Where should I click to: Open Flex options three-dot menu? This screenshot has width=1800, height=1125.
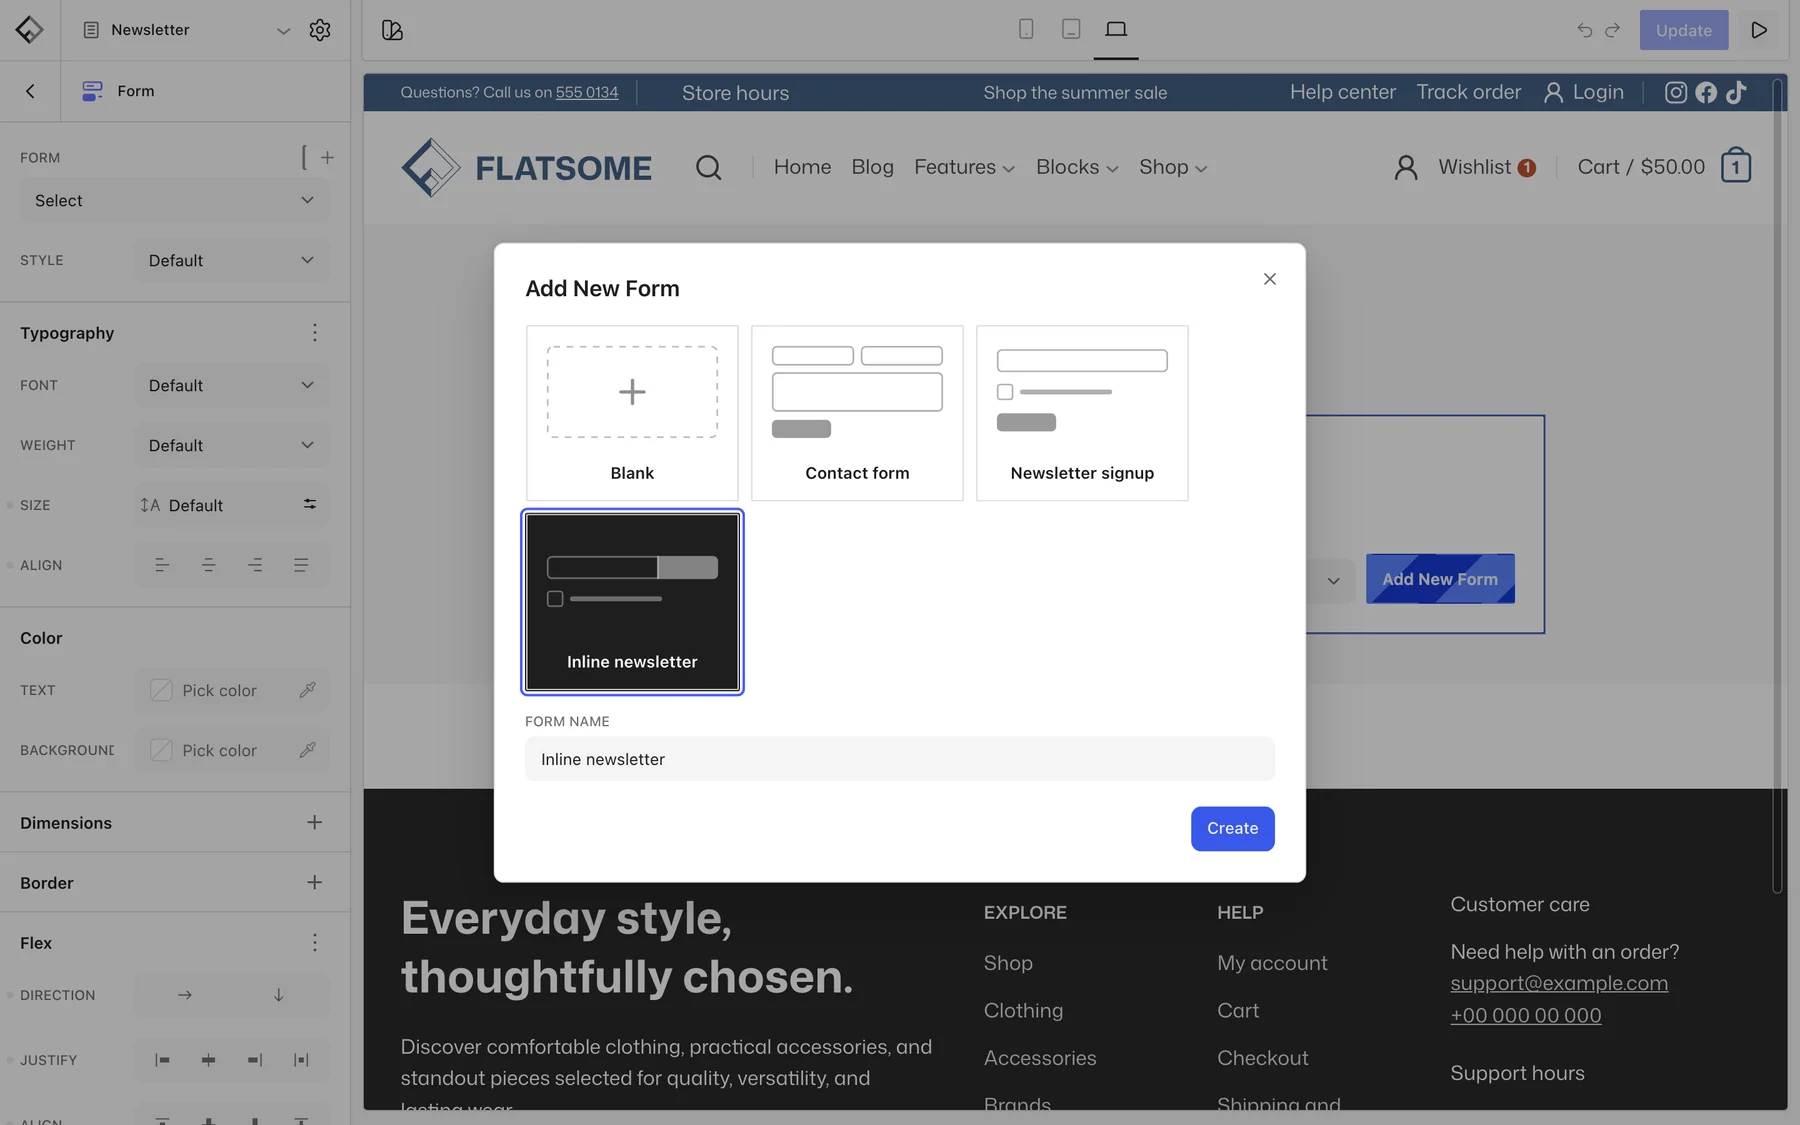[x=315, y=943]
